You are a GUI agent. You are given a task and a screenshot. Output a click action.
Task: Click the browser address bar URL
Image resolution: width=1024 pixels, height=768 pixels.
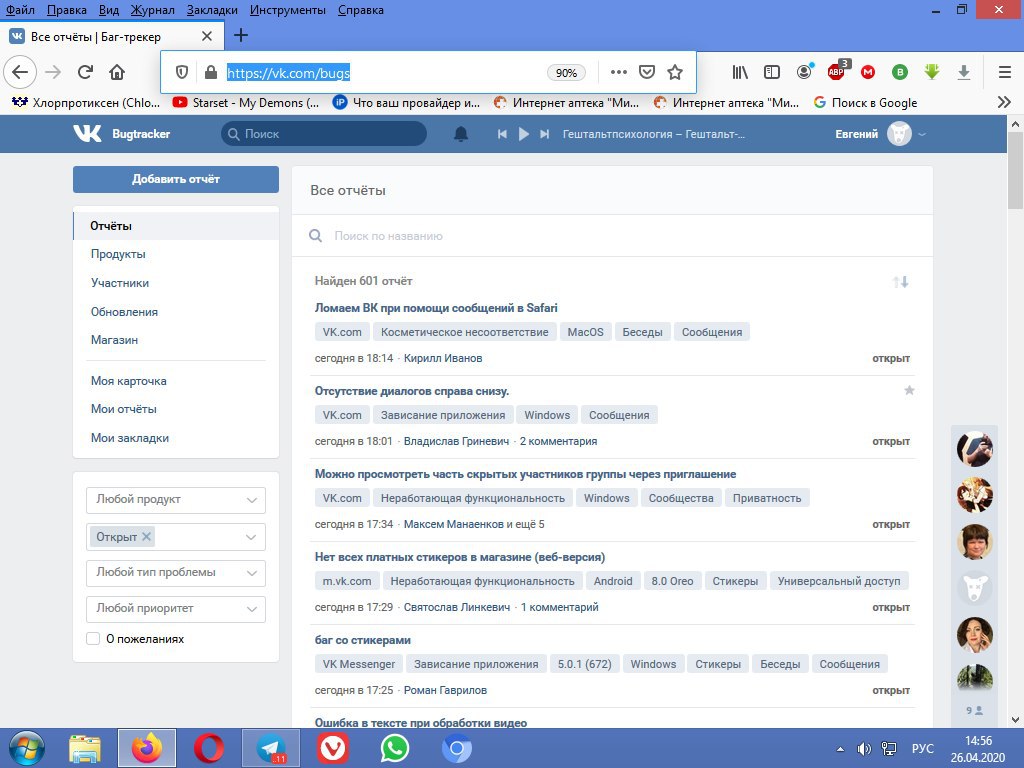[x=288, y=73]
